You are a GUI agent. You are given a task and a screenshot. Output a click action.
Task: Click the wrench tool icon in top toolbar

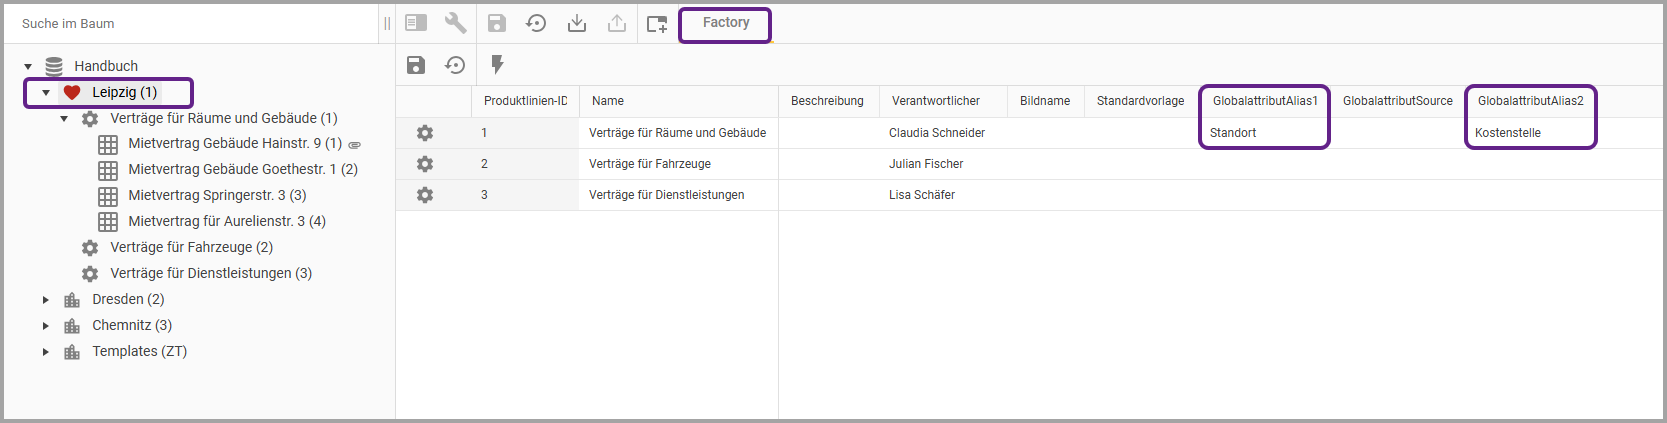(456, 23)
